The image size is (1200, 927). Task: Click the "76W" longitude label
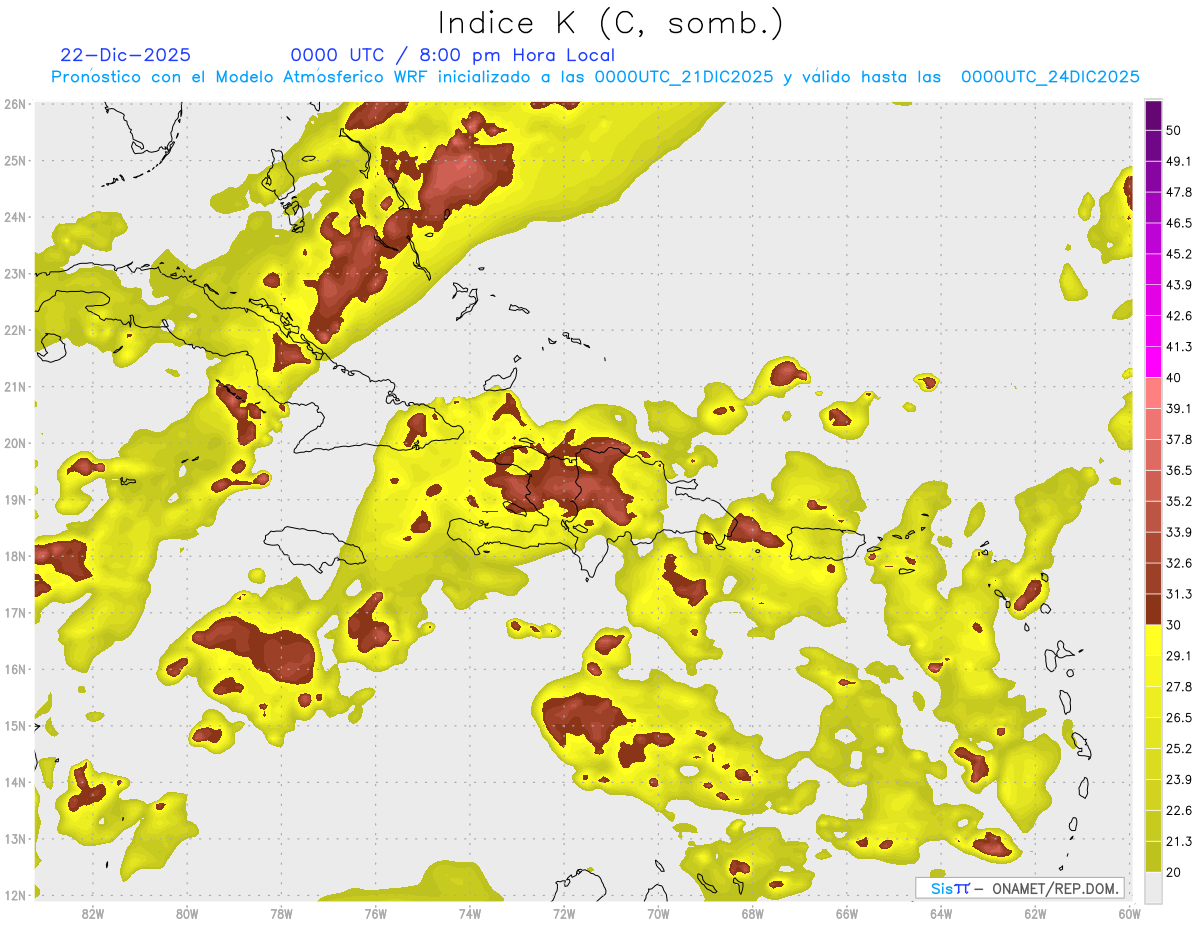pyautogui.click(x=375, y=913)
